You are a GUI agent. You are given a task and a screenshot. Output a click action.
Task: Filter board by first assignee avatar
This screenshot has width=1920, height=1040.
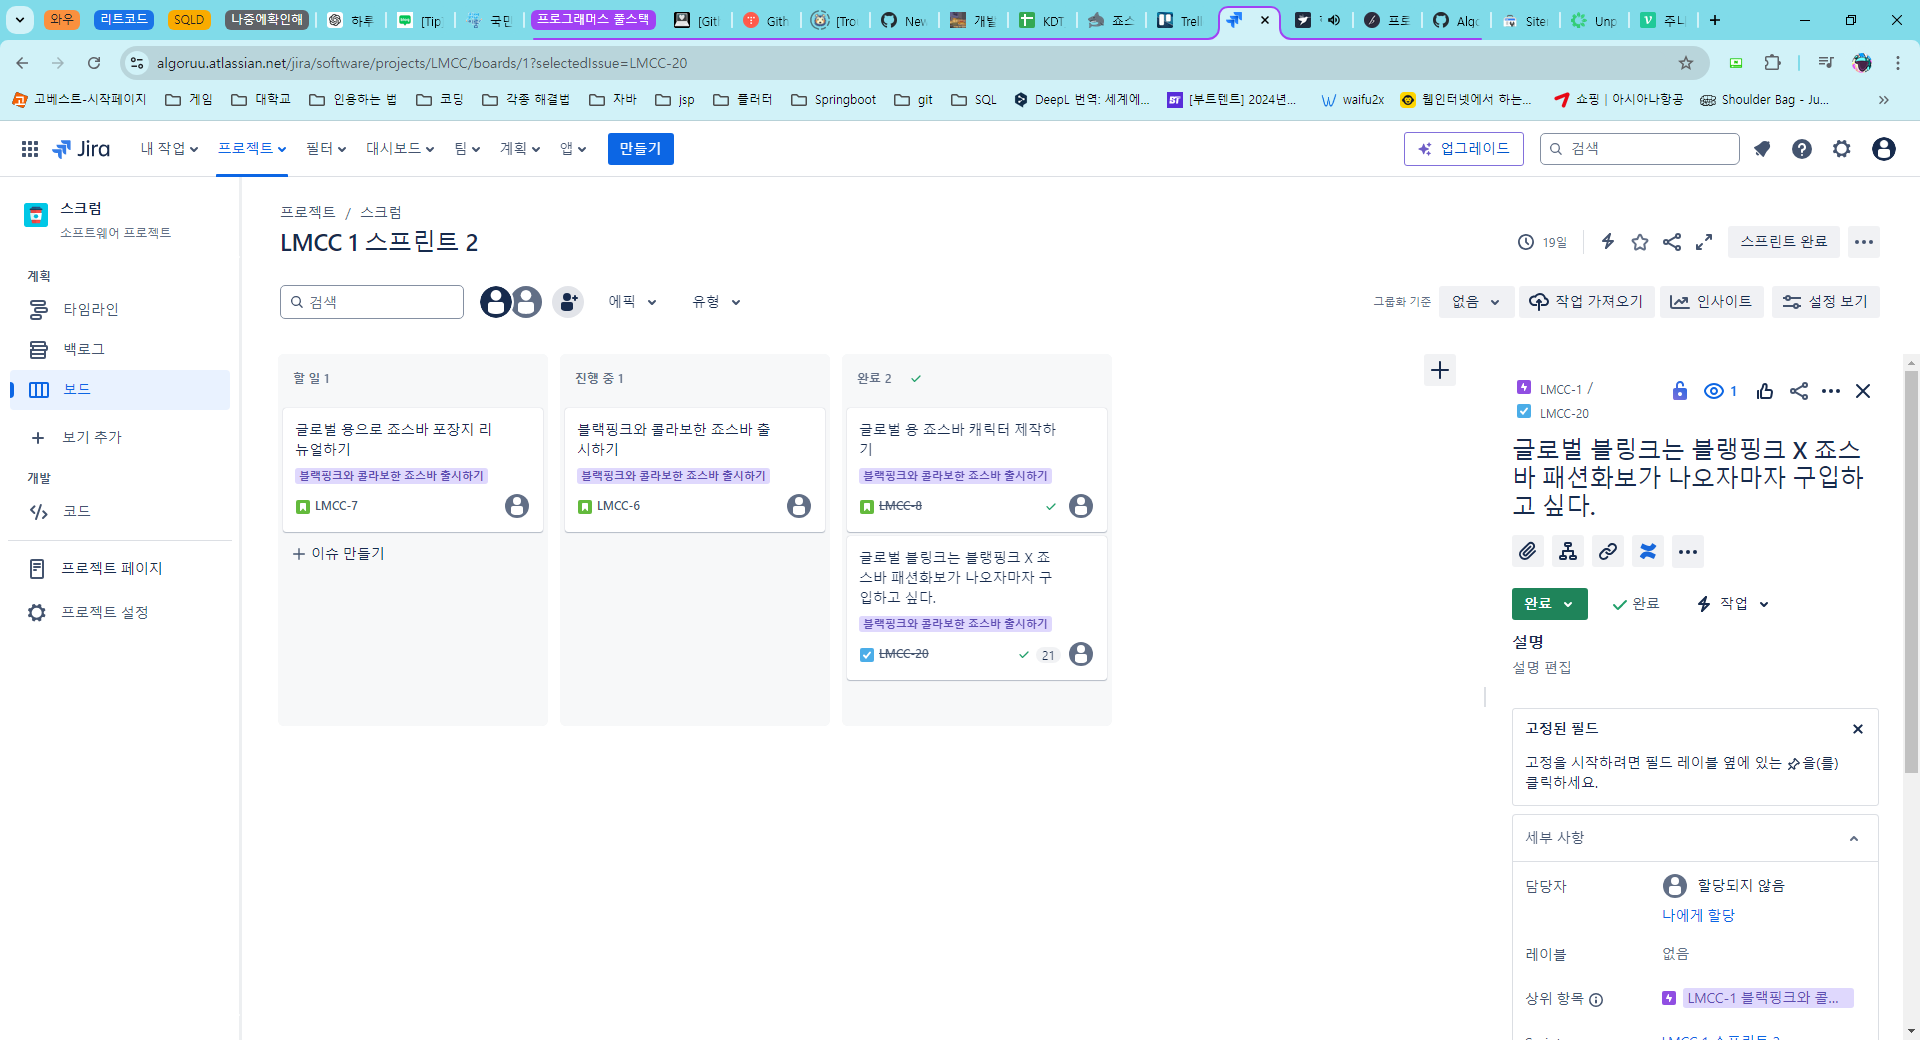pyautogui.click(x=496, y=302)
